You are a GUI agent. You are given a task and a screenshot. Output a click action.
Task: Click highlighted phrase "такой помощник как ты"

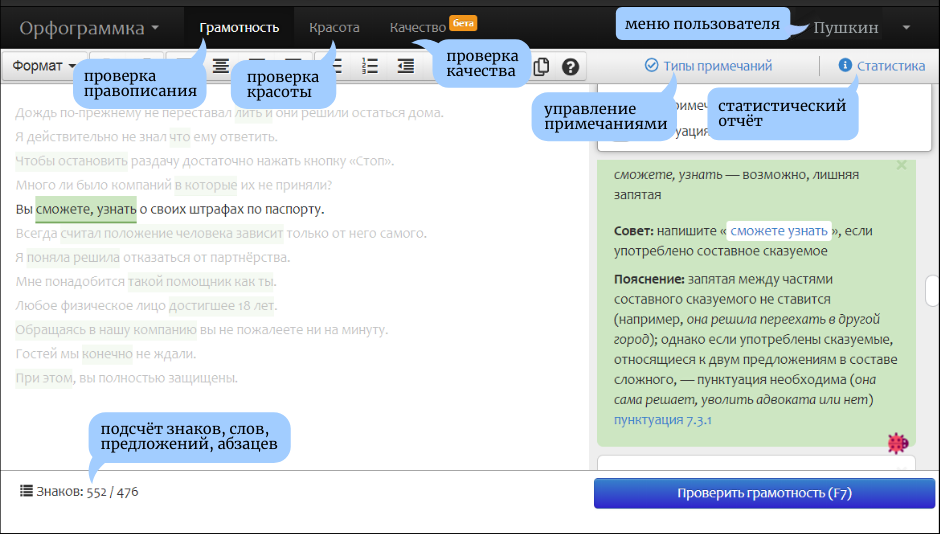(201, 282)
